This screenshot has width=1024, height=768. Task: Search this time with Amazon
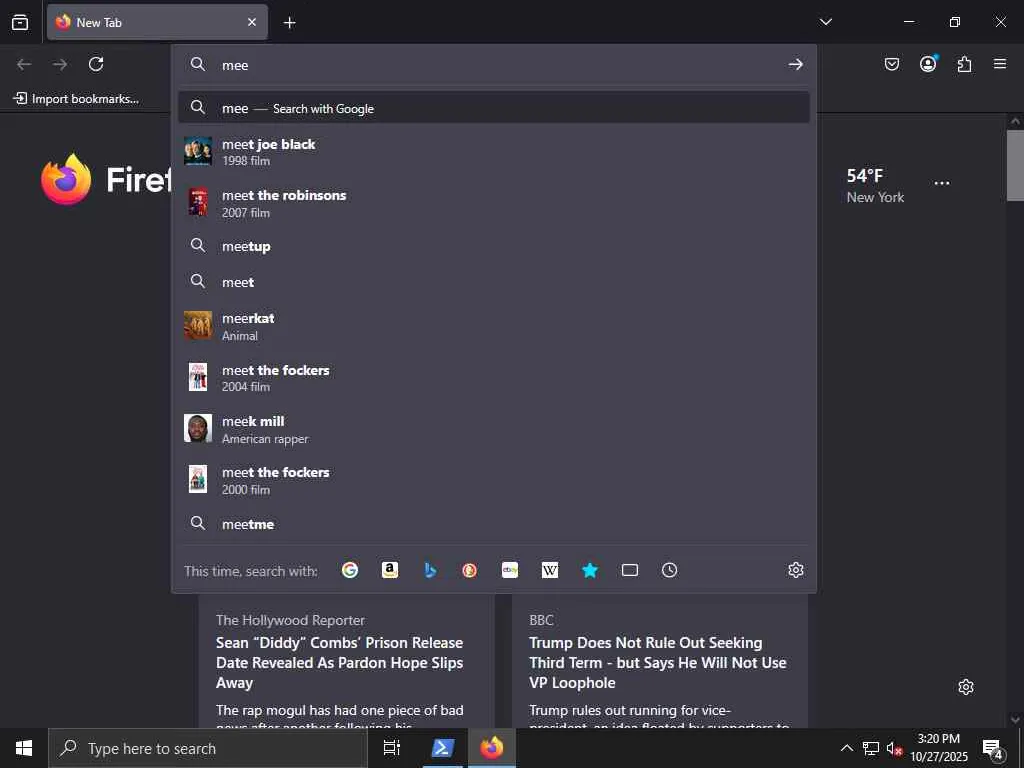click(390, 570)
